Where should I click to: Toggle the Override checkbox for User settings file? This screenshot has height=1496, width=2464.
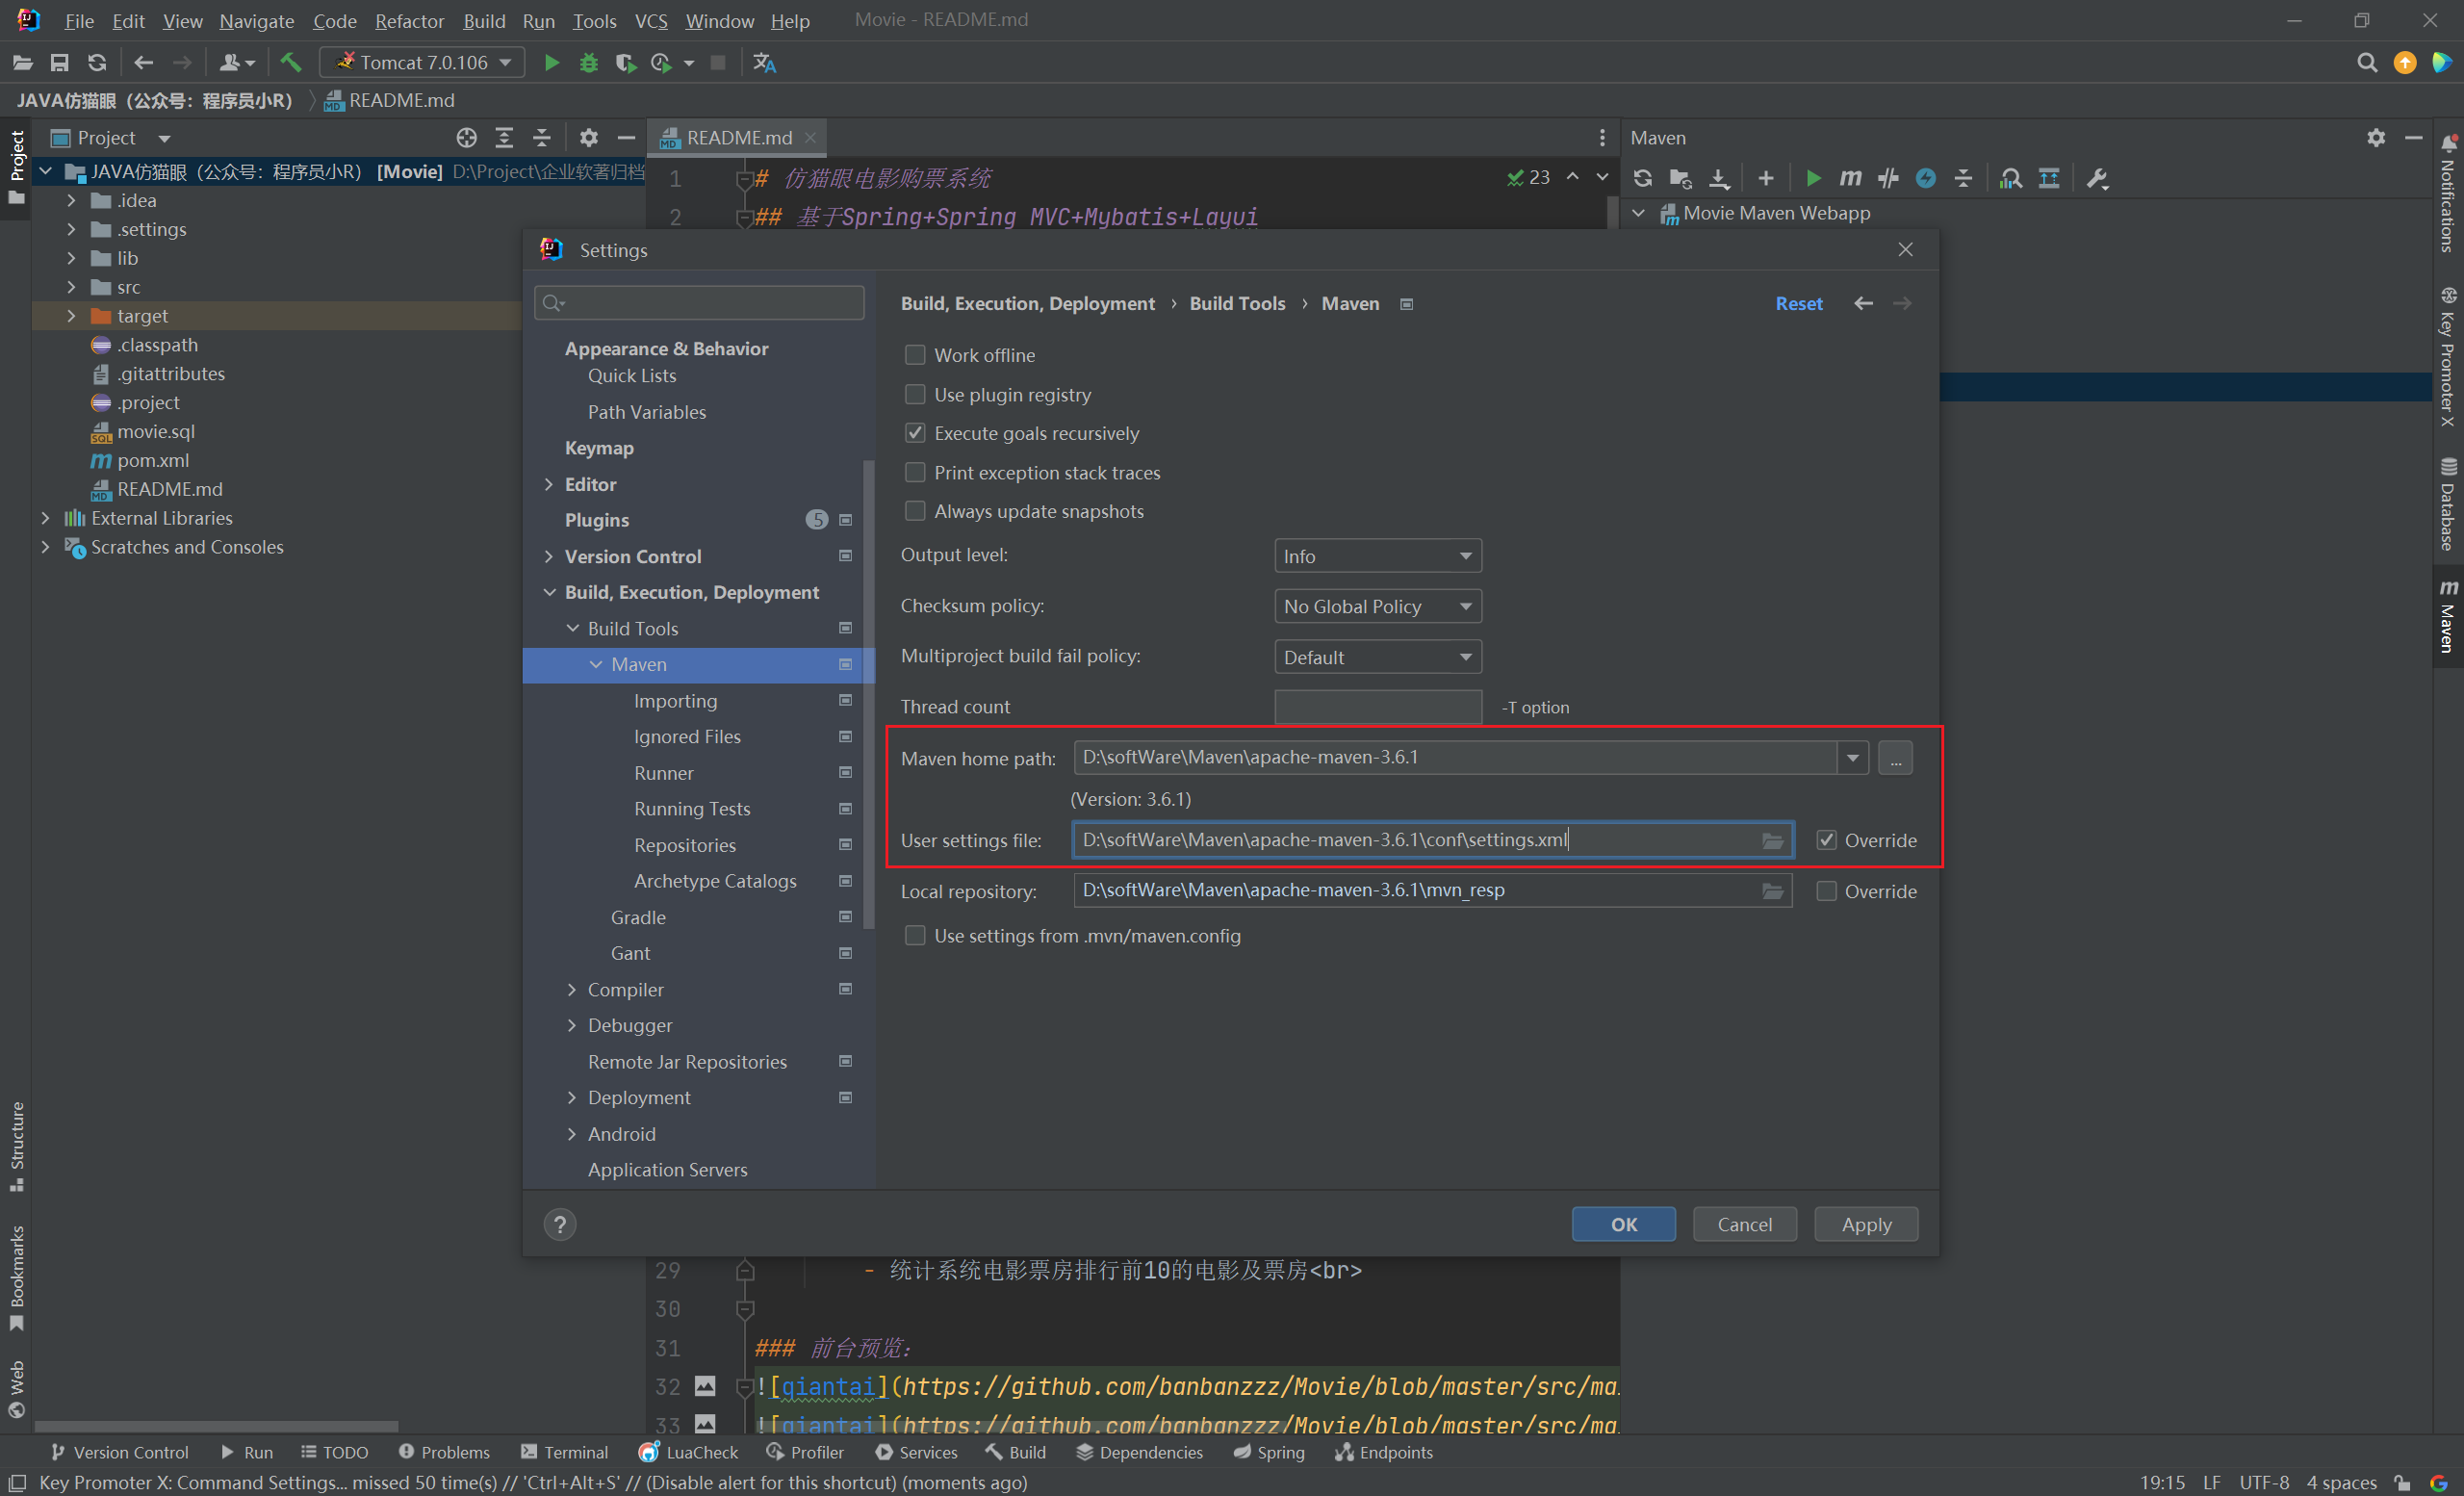coord(1829,839)
